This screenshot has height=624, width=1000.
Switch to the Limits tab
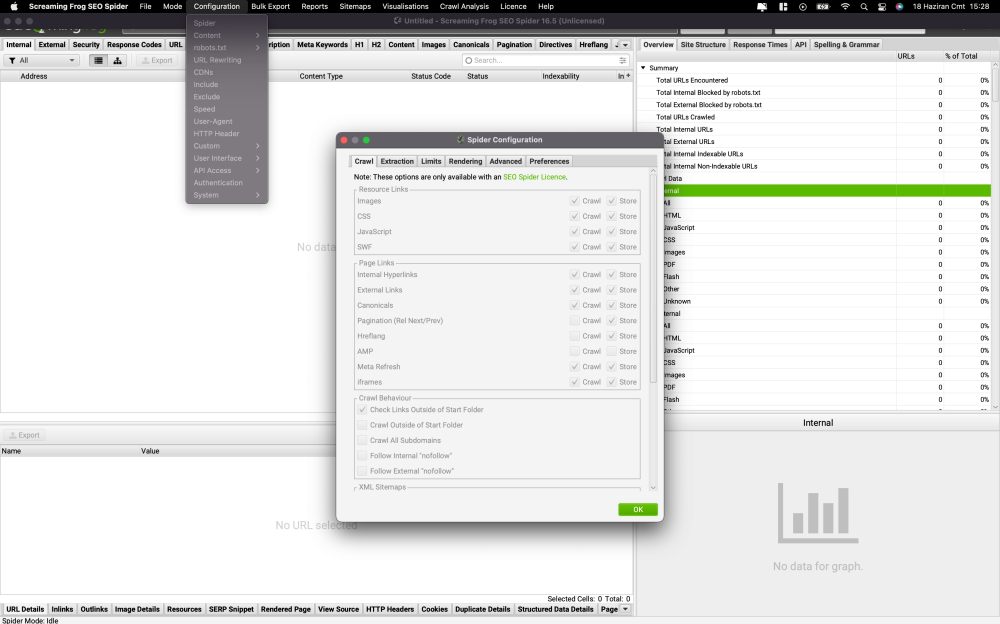[x=431, y=161]
